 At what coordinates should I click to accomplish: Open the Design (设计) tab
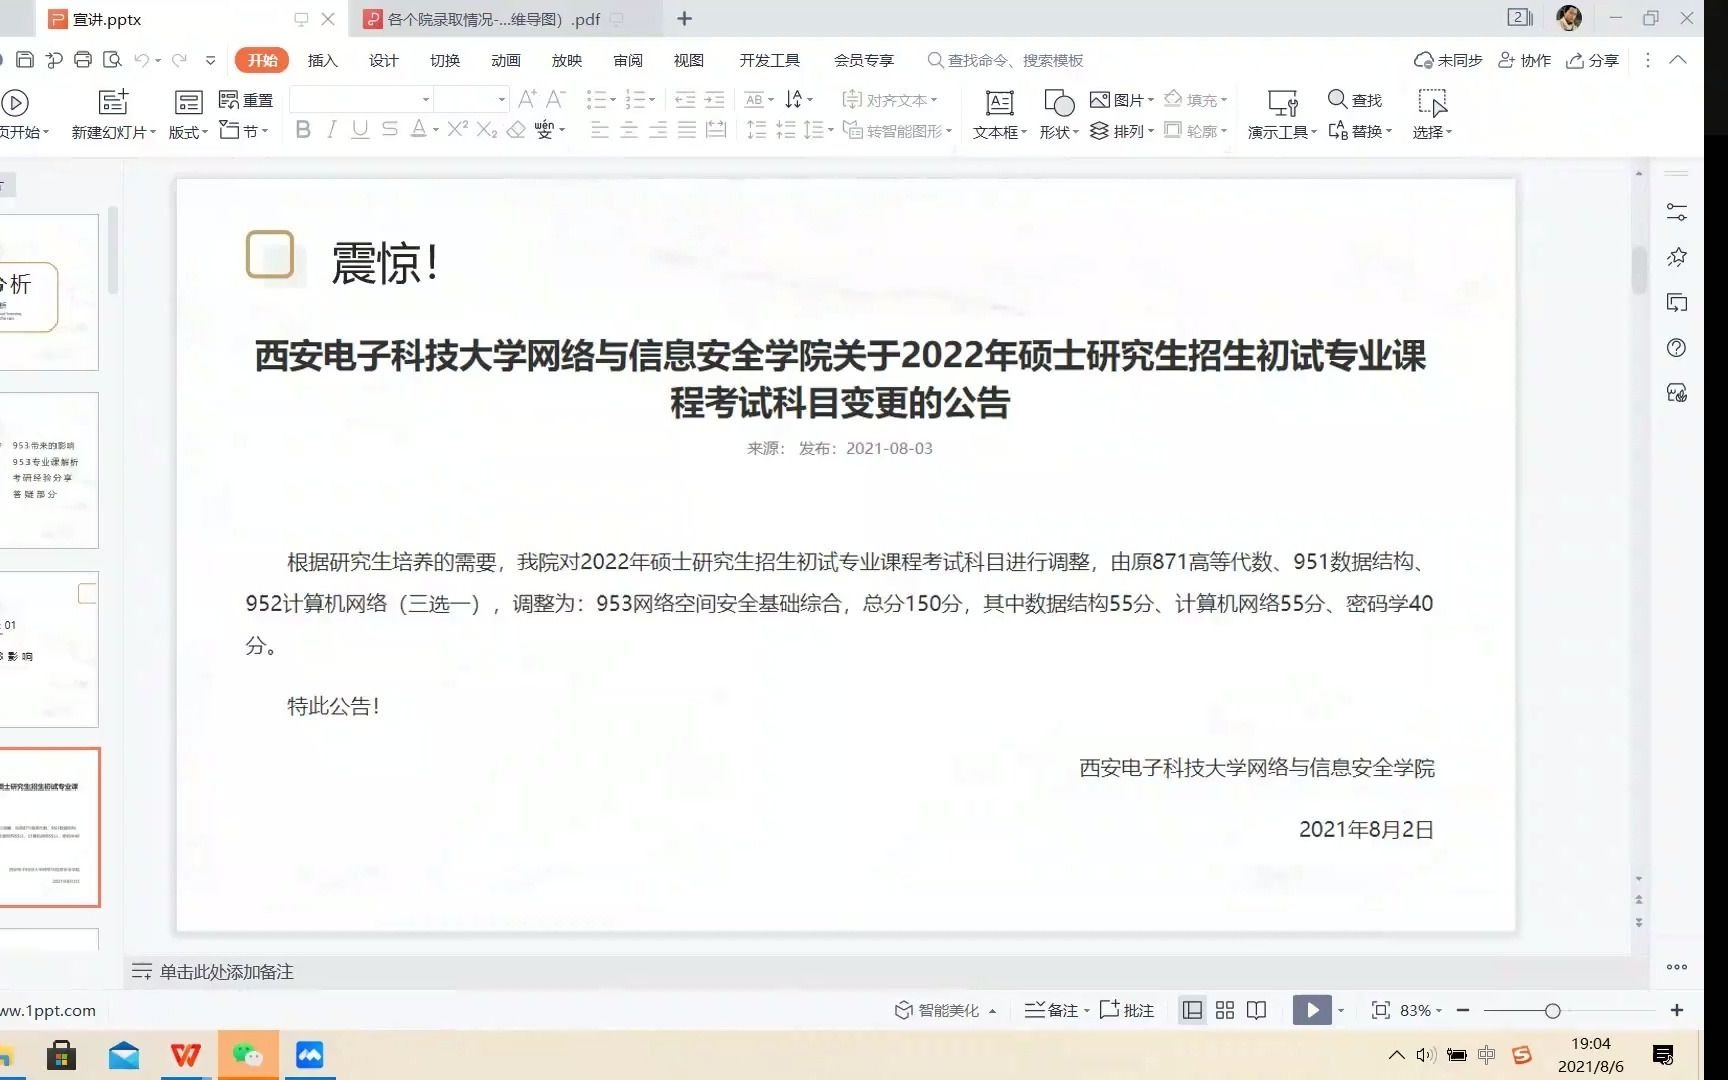[x=383, y=60]
